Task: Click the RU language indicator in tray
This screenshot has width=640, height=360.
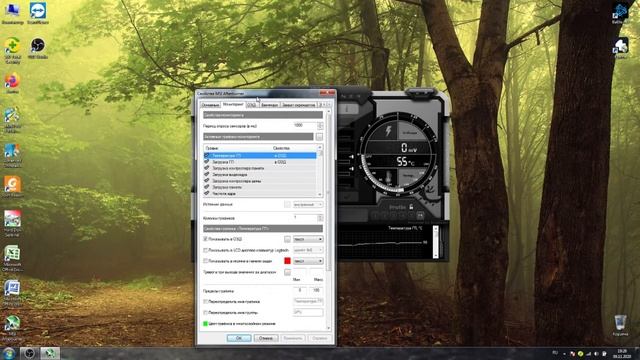Action: [x=555, y=353]
